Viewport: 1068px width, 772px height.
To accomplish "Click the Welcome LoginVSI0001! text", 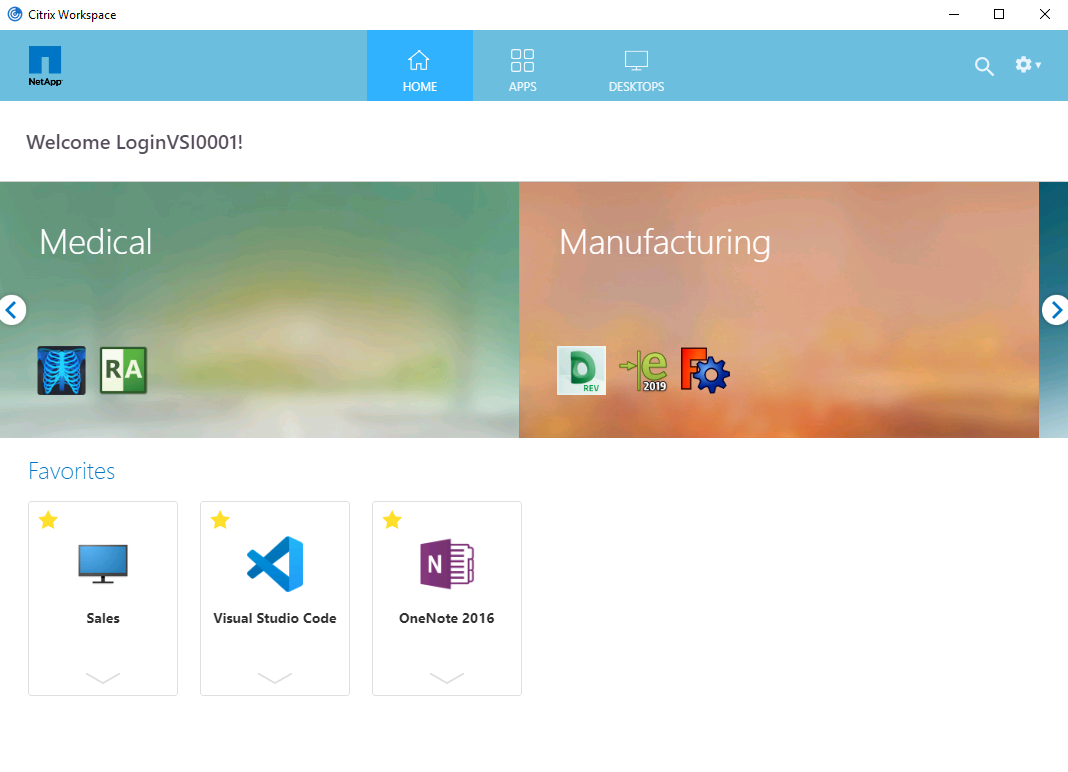I will click(134, 142).
